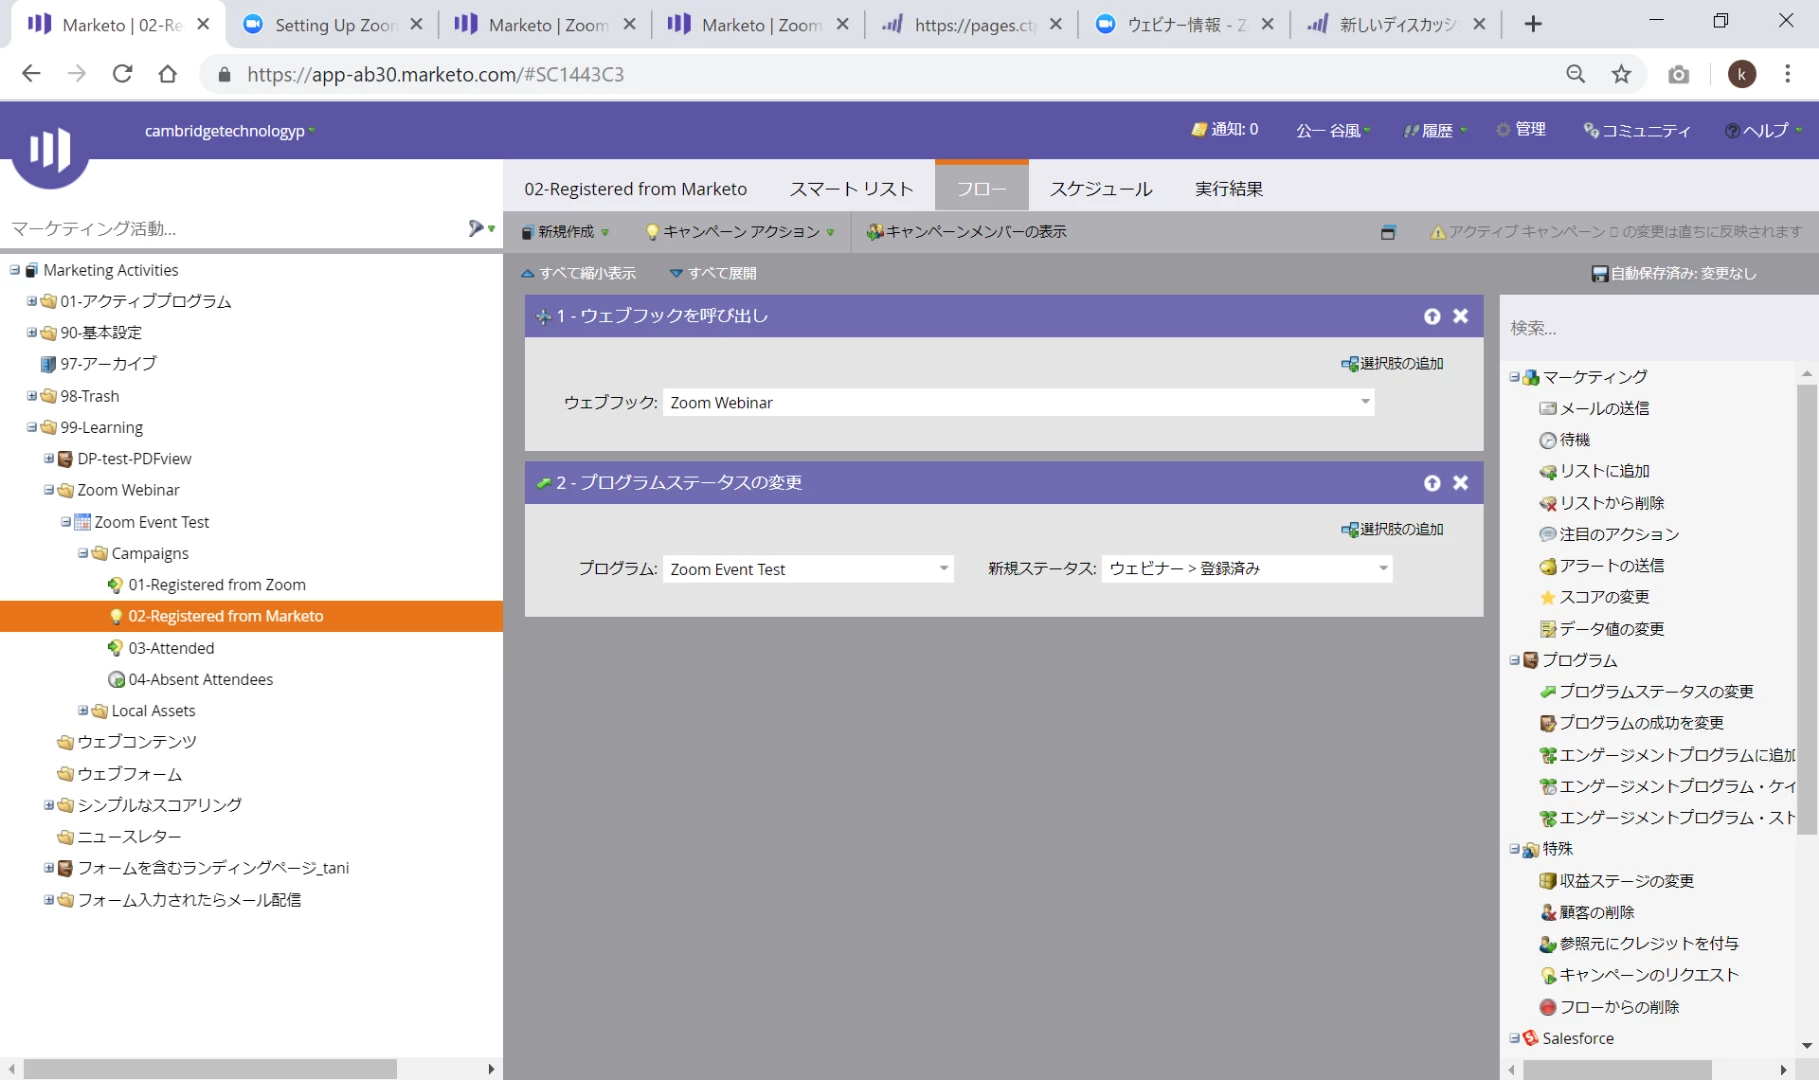This screenshot has height=1080, width=1819.
Task: Delete step 2 program status step
Action: click(x=1460, y=483)
